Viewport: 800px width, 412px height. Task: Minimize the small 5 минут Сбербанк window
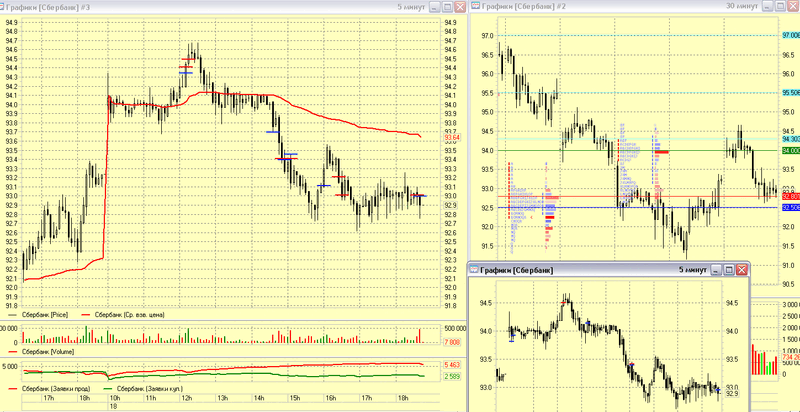click(716, 269)
